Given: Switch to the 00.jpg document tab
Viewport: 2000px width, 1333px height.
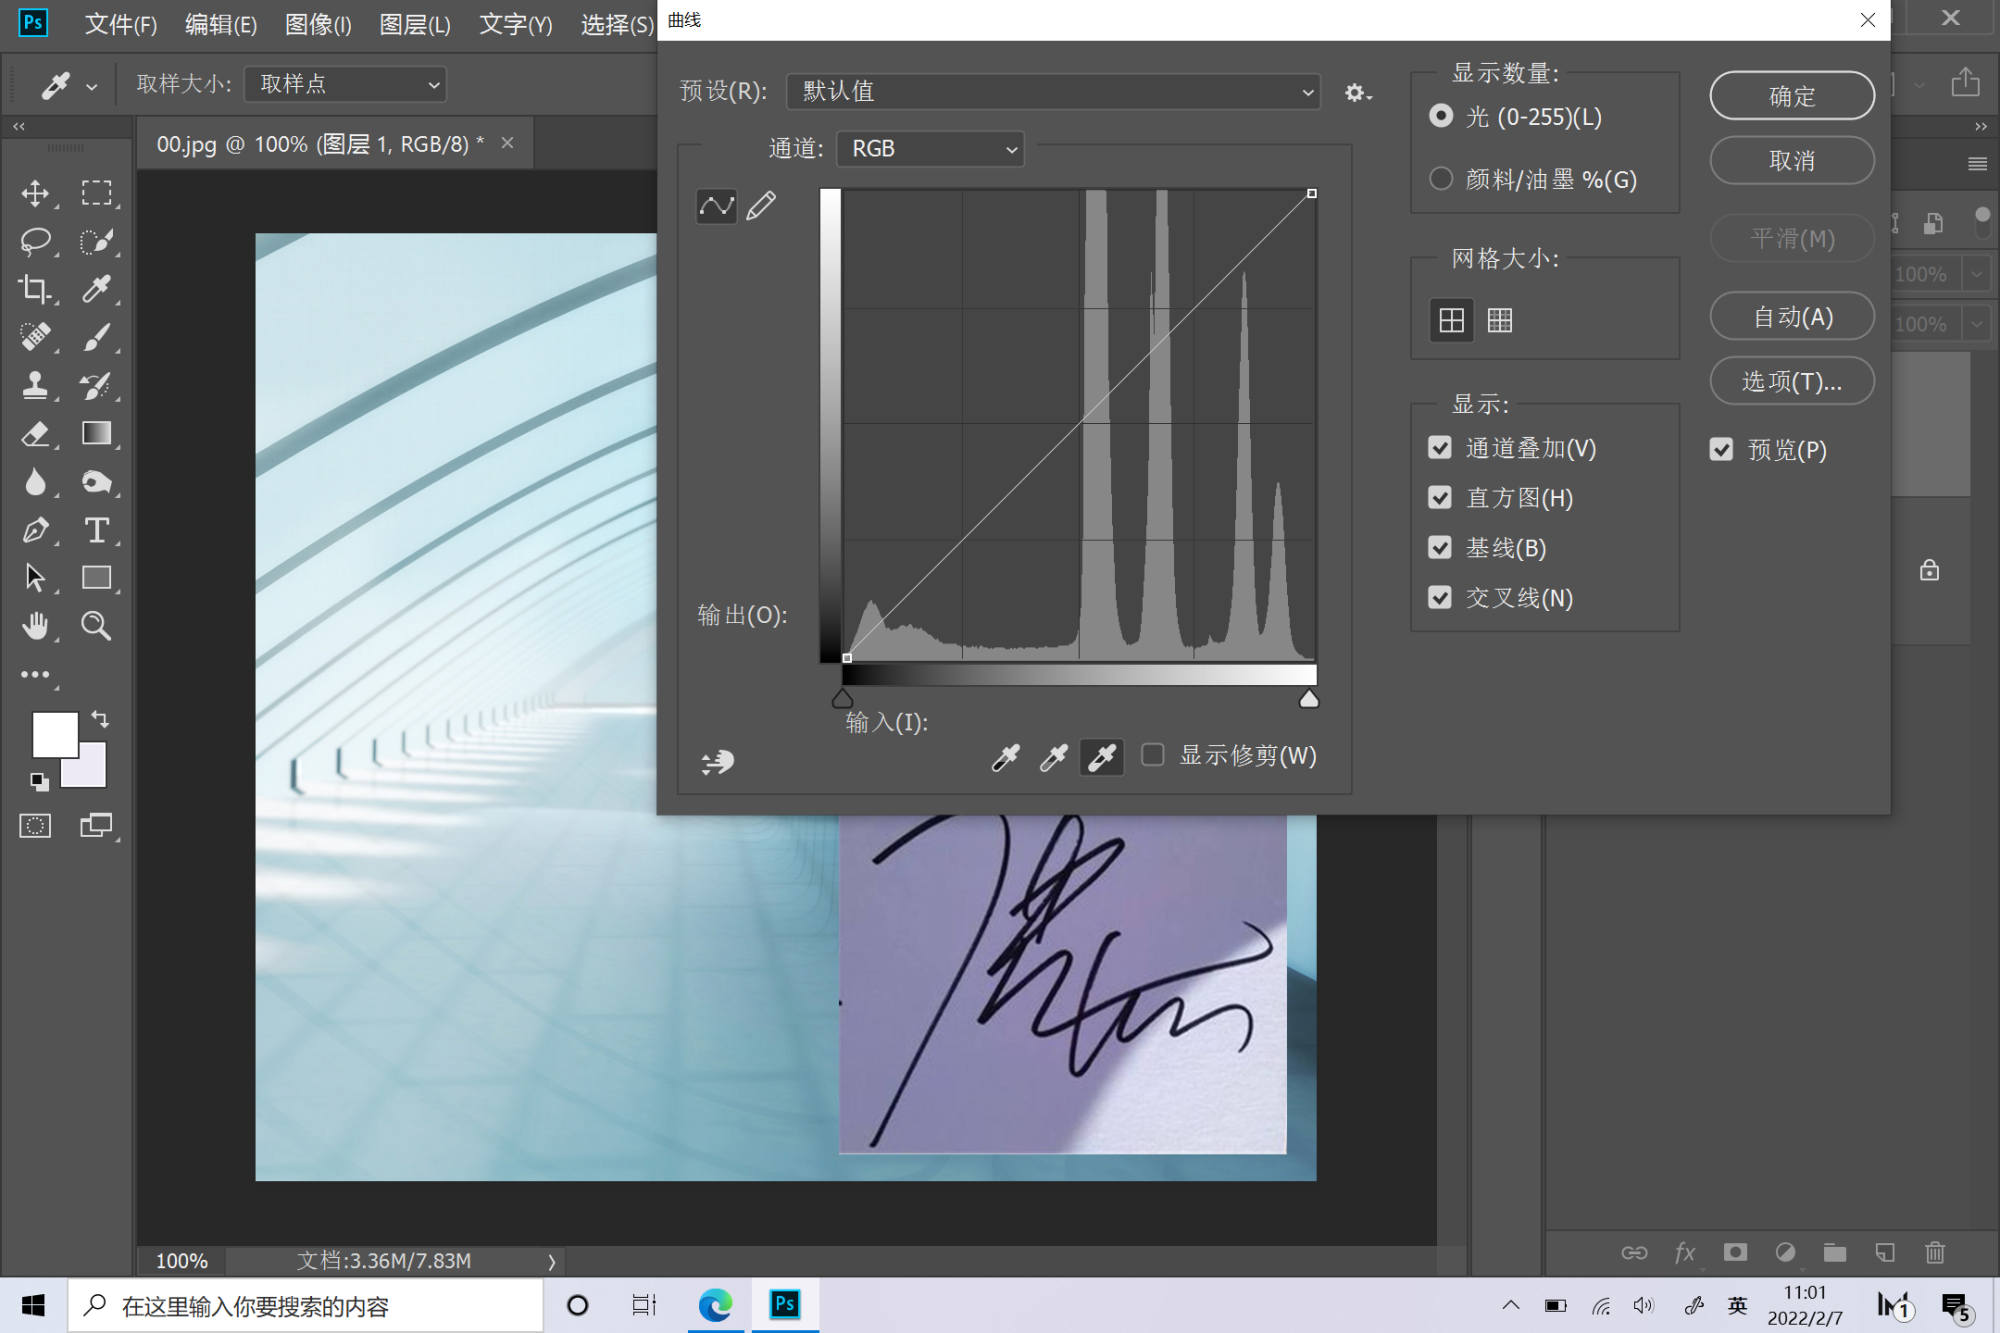Looking at the screenshot, I should click(320, 144).
